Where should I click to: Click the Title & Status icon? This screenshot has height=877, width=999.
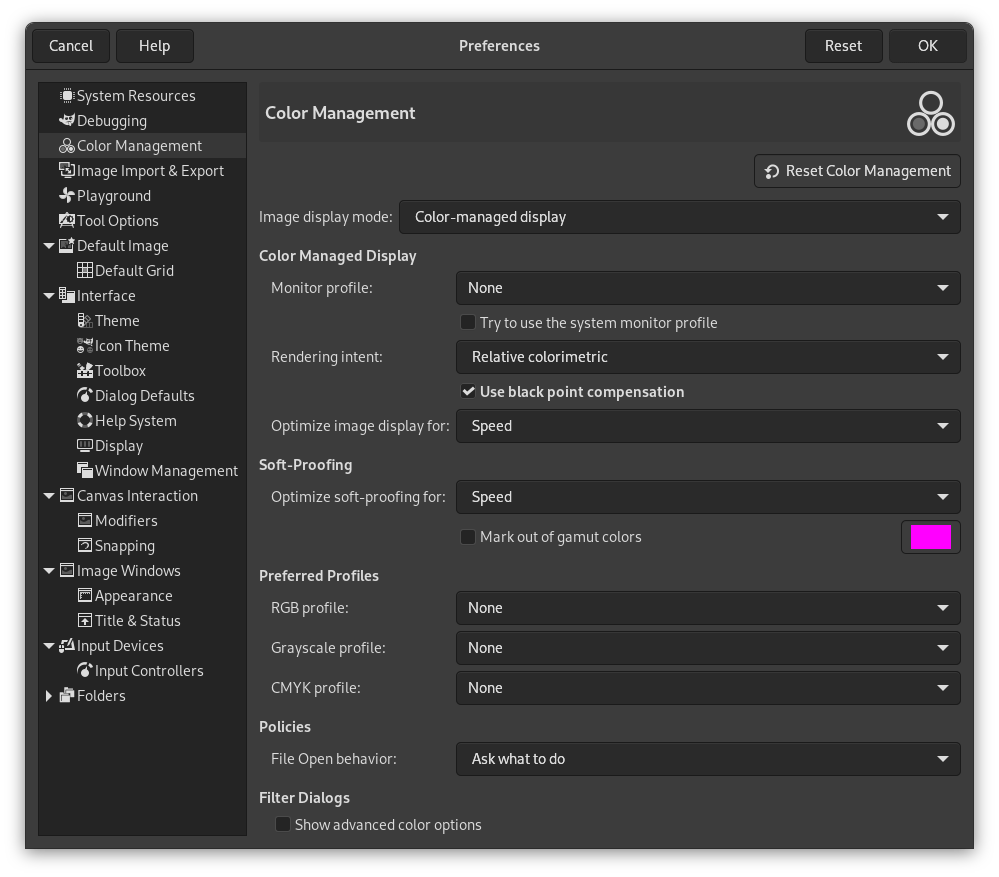[85, 620]
